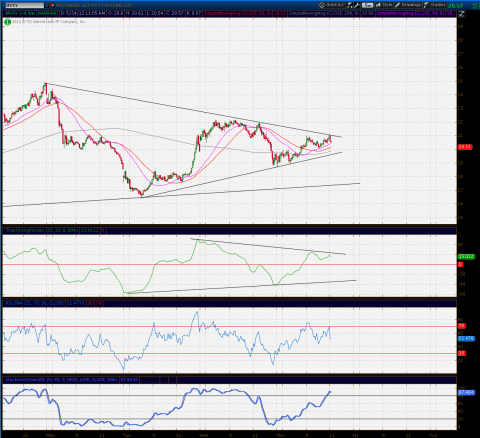Open the symbol selector dropdown arrow
480x438 pixels.
(46, 5)
